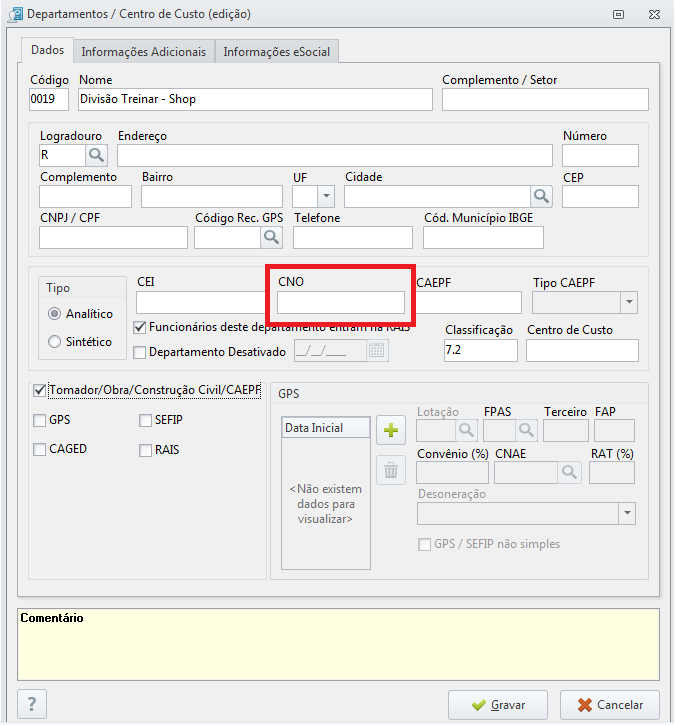Screen dimensions: 675x725
Task: Check the GPS checkbox
Action: [40, 420]
